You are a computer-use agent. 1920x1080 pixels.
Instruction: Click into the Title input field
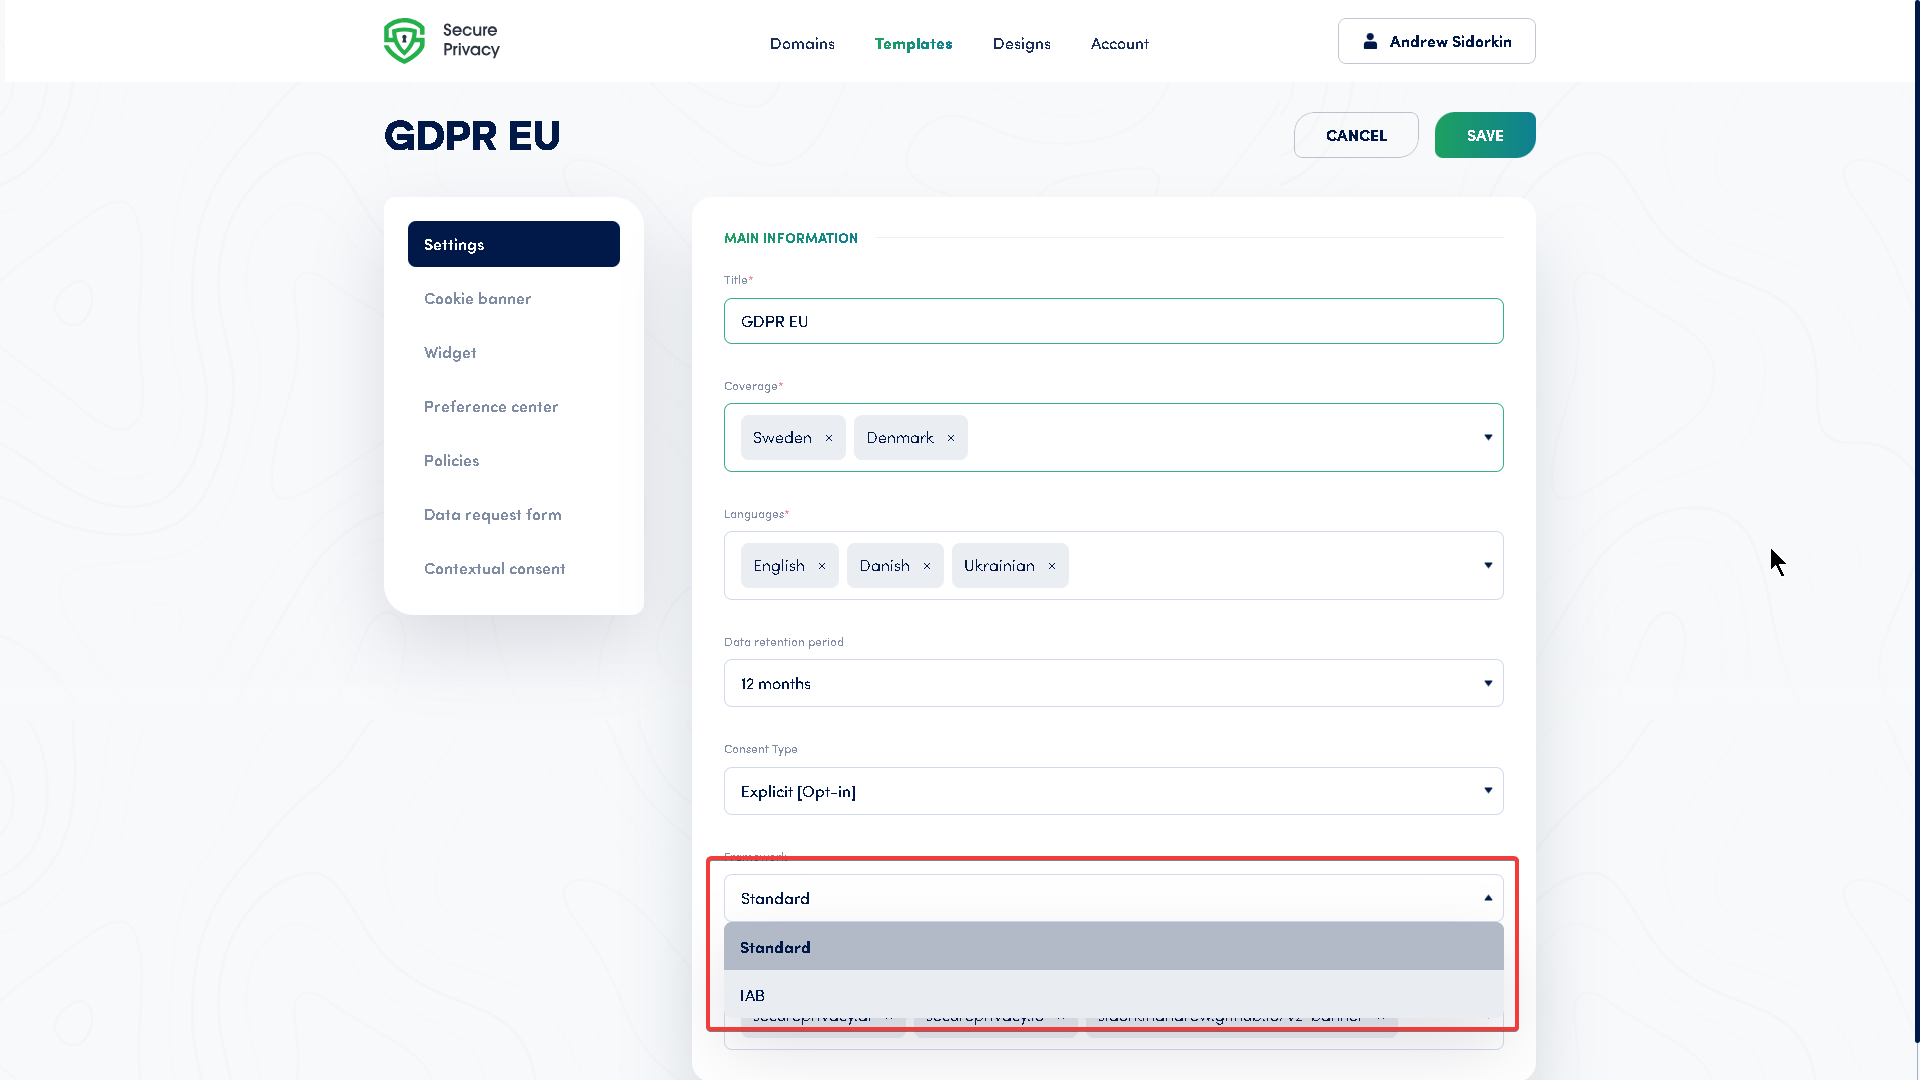tap(1113, 321)
